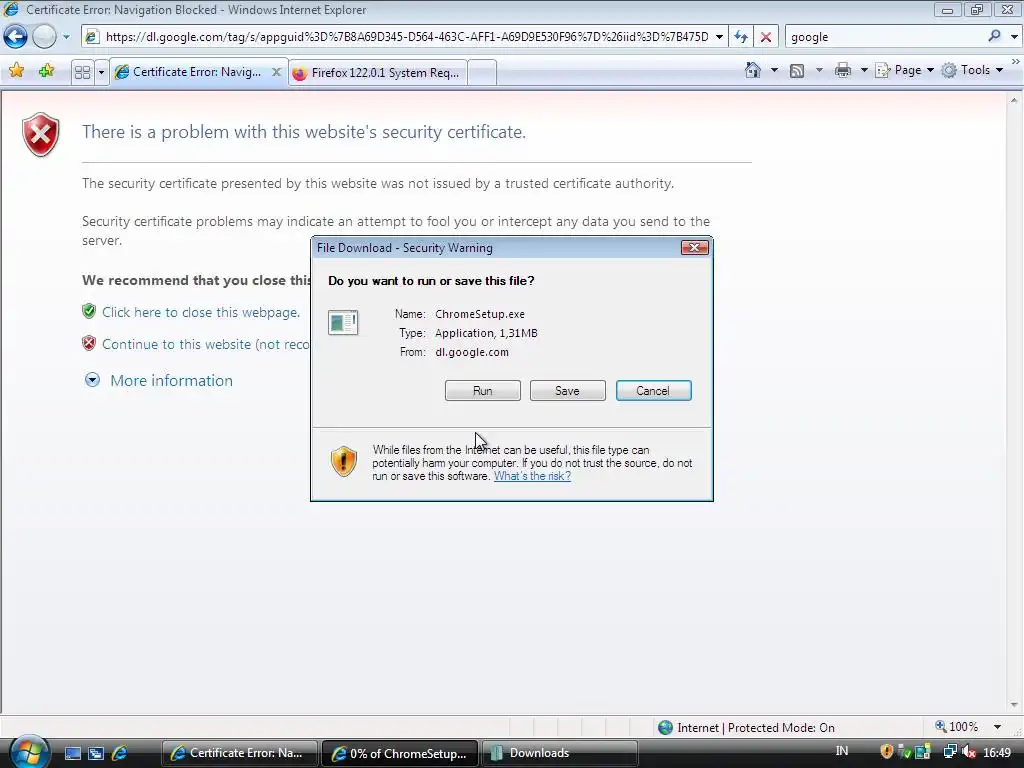Click 'Continue to this website' link
The image size is (1024, 768).
(x=205, y=344)
